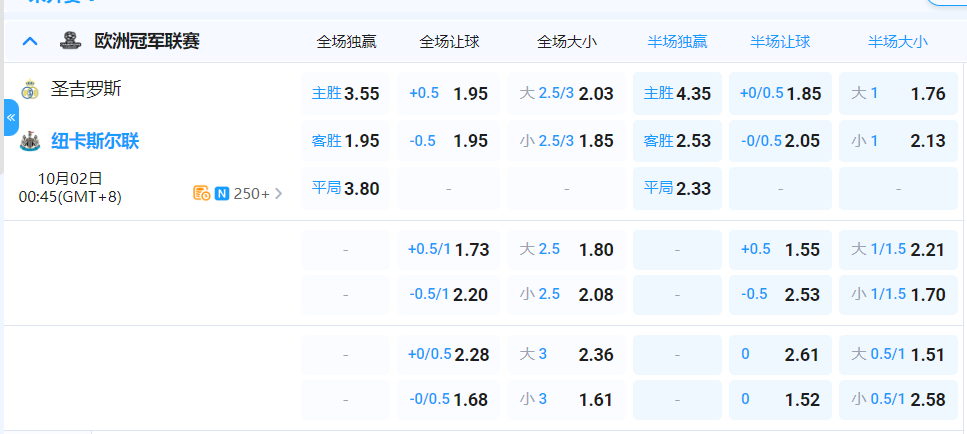Bet on 大 2.5/3 at 2.03
Viewport: 967px width, 434px height.
566,94
